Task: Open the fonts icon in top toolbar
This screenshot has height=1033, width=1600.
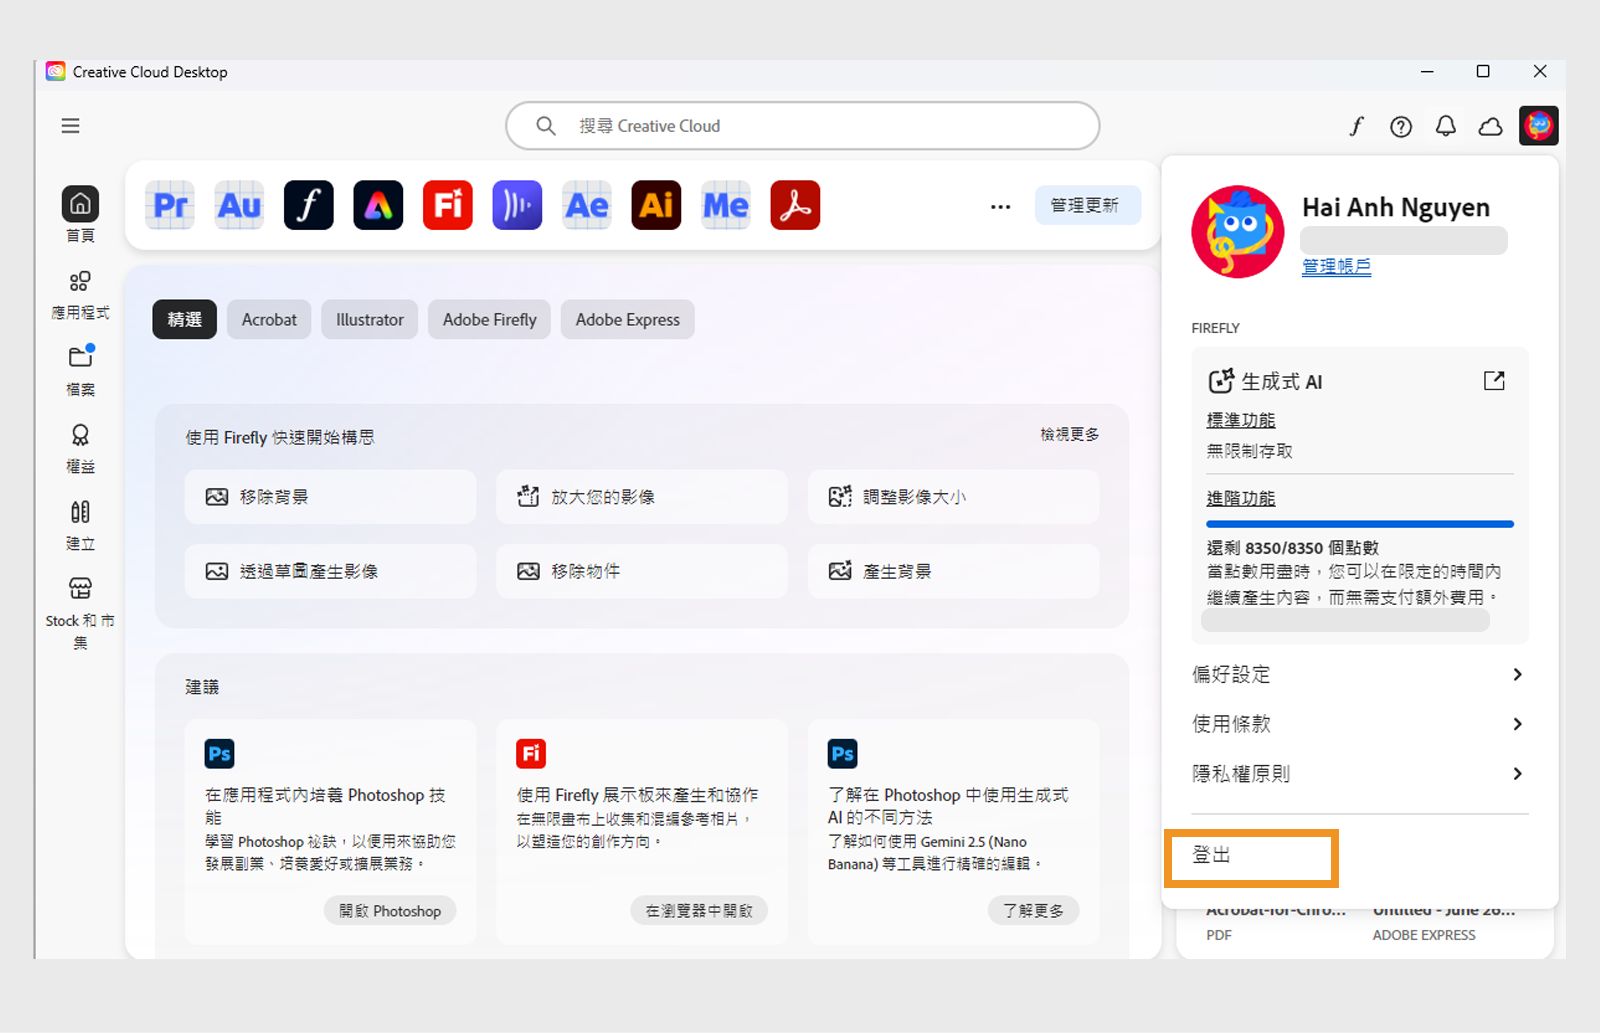Action: (1356, 126)
